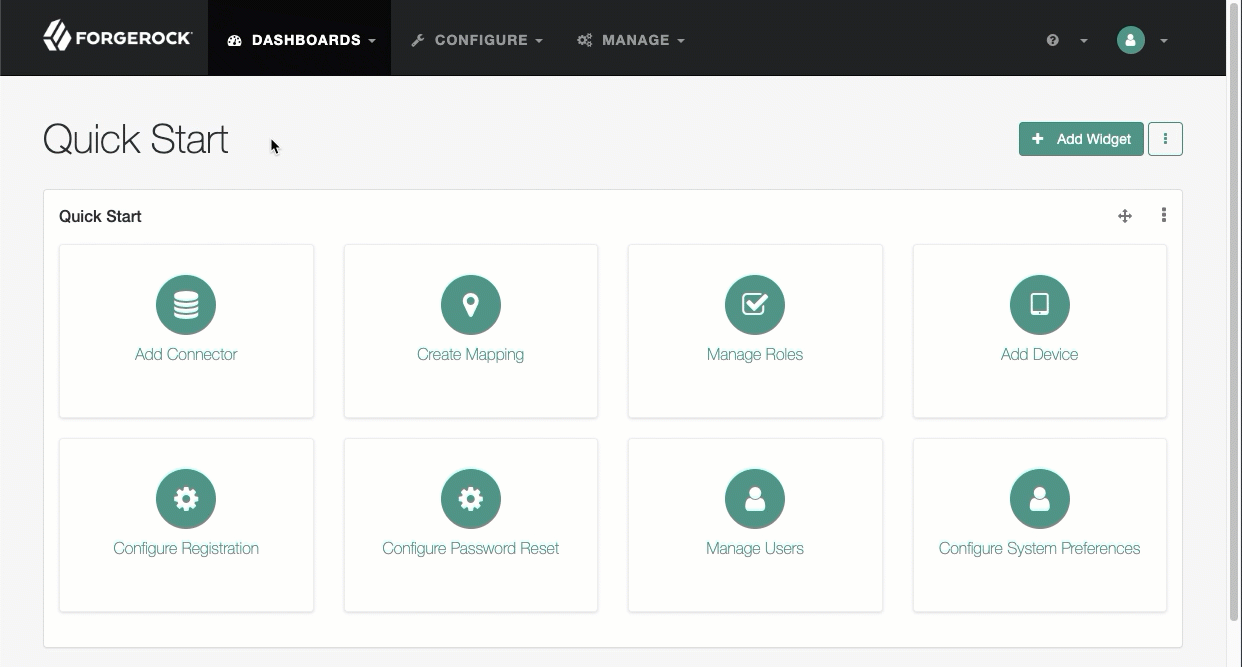Viewport: 1242px width, 667px height.
Task: Click the Add Connector database icon
Action: tap(186, 305)
